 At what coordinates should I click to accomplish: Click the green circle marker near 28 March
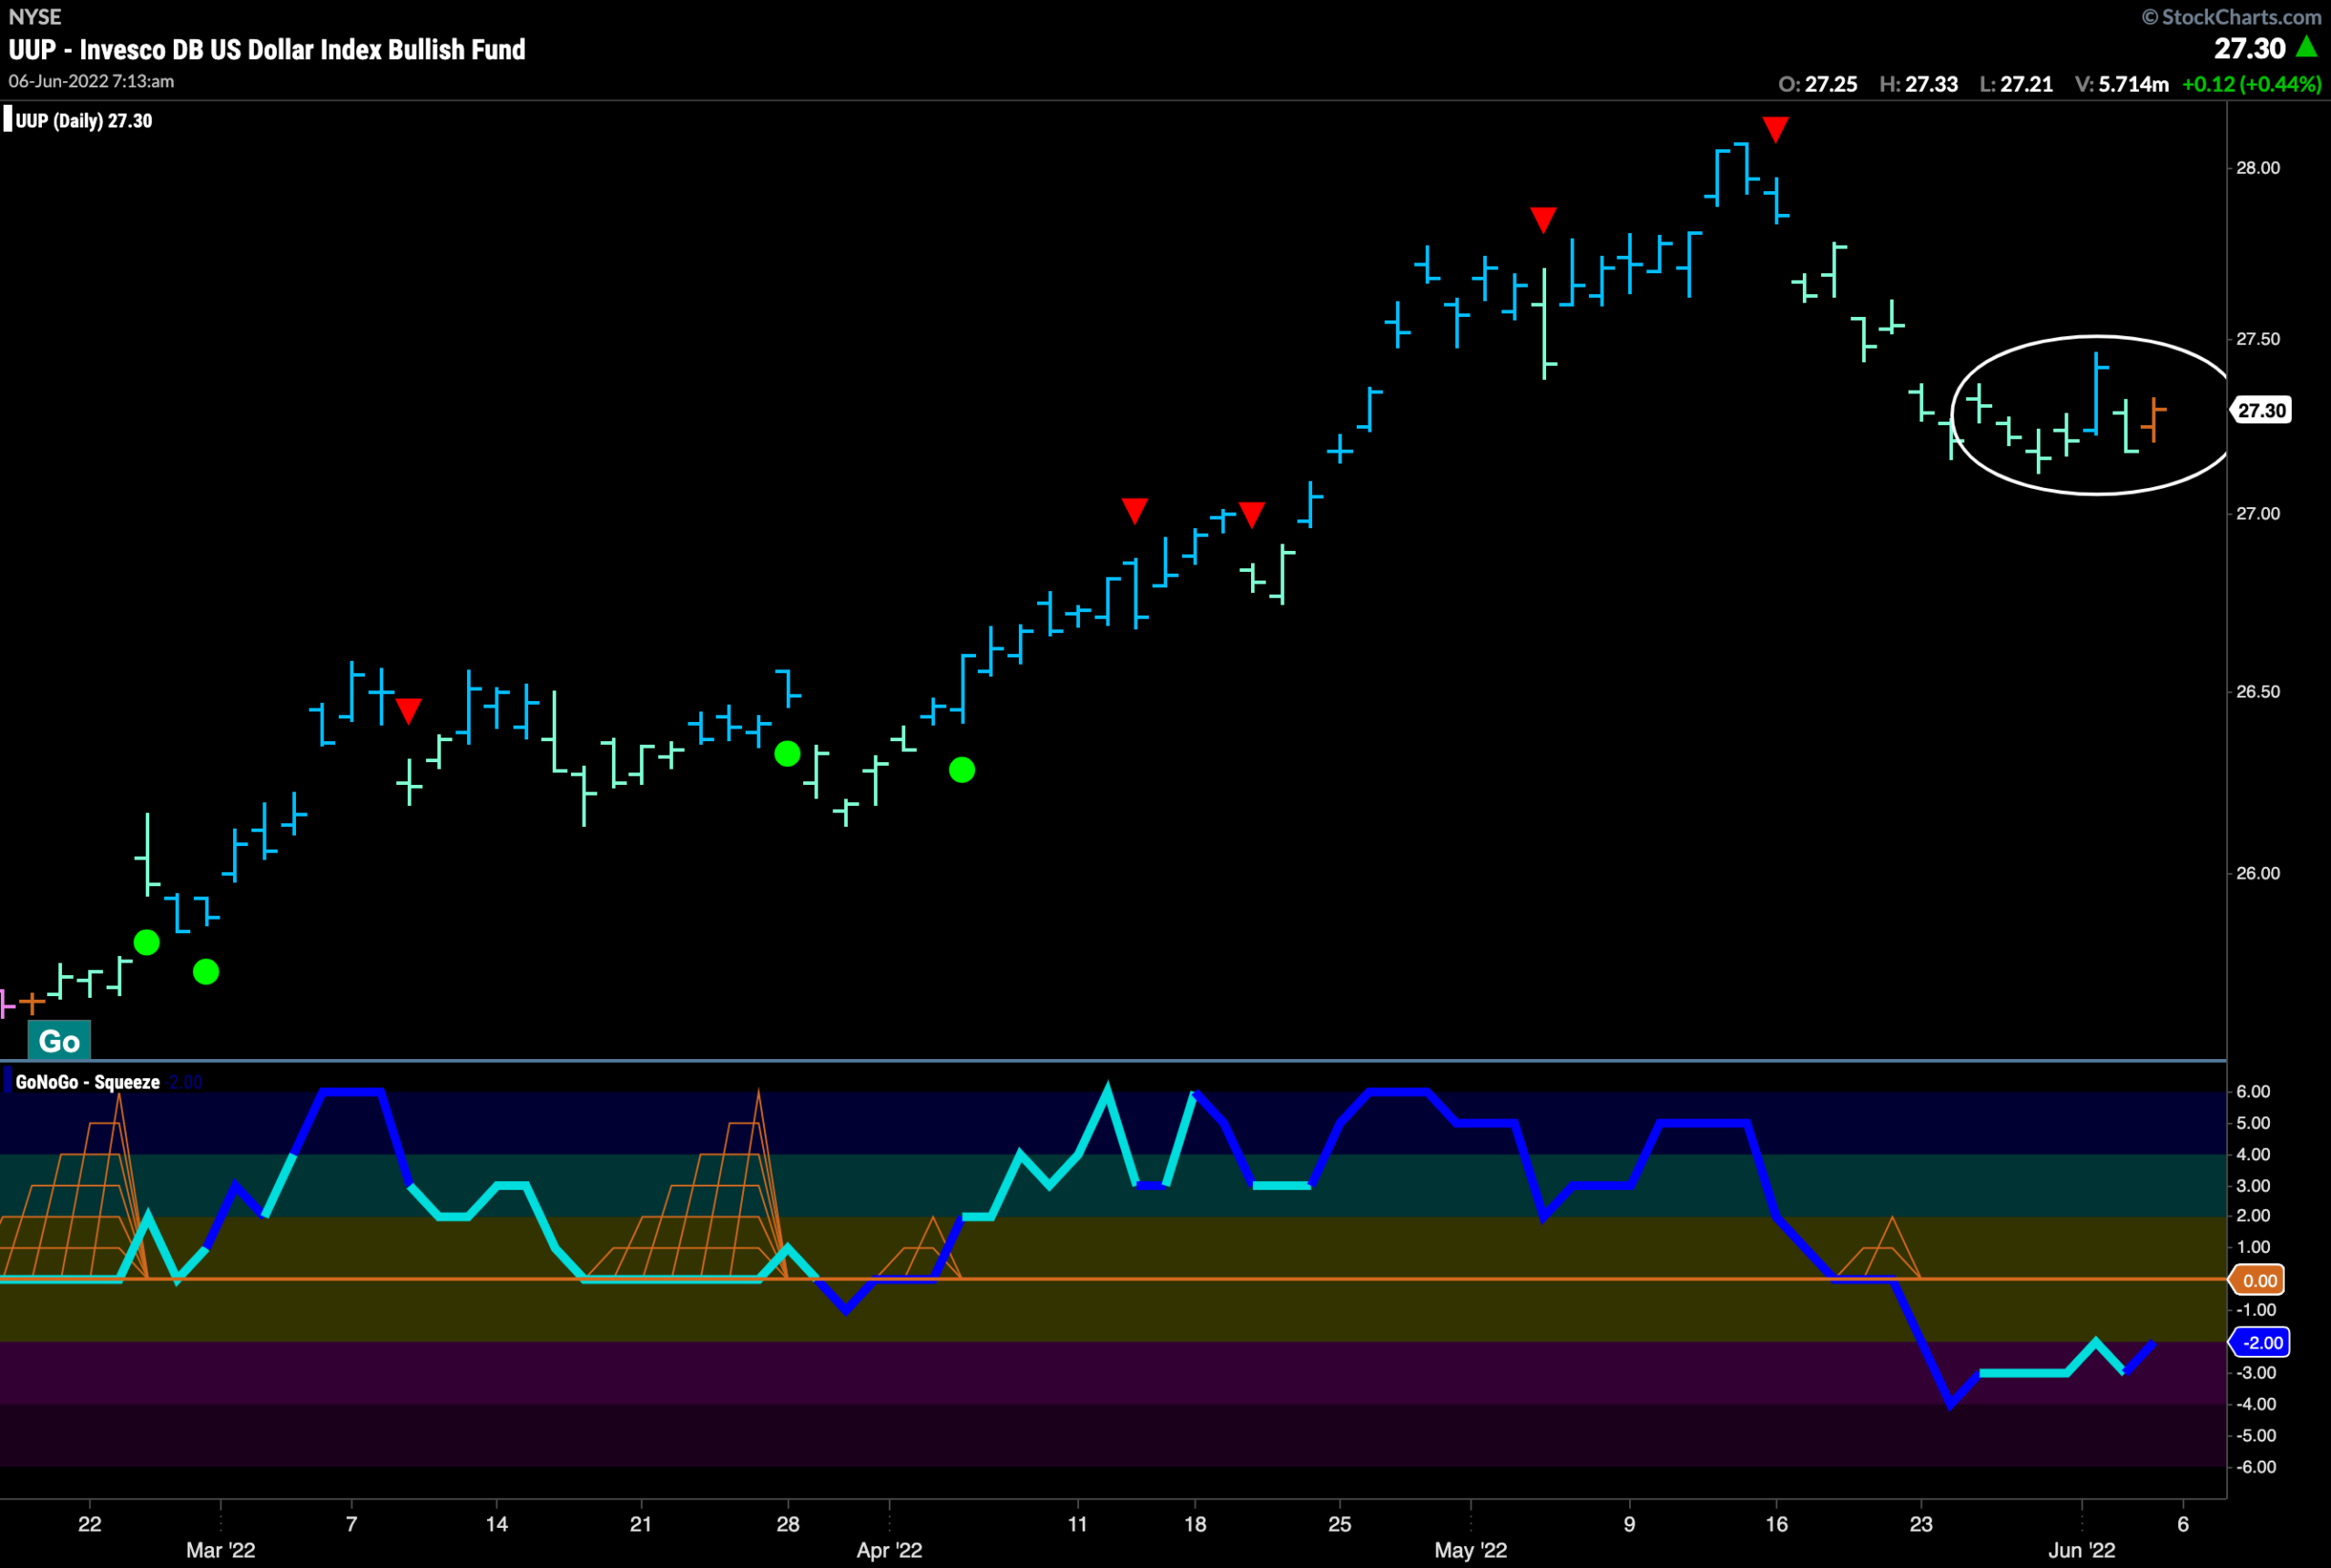(787, 754)
